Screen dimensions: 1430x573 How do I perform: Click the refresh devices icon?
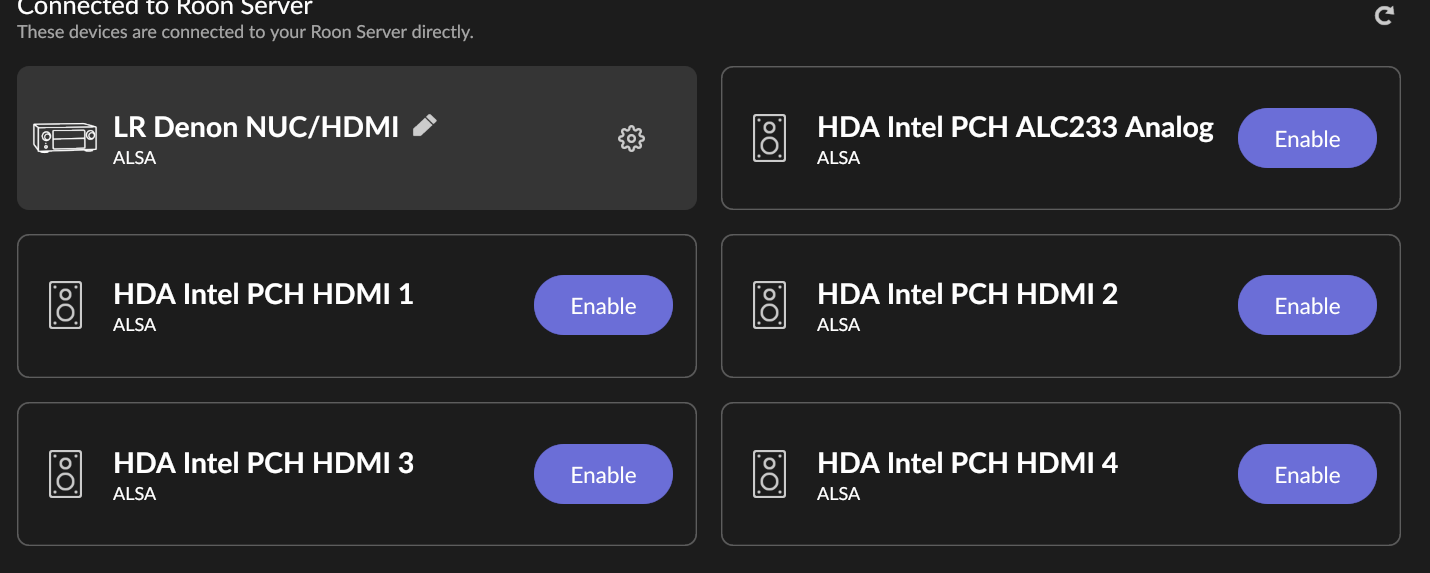[x=1384, y=15]
